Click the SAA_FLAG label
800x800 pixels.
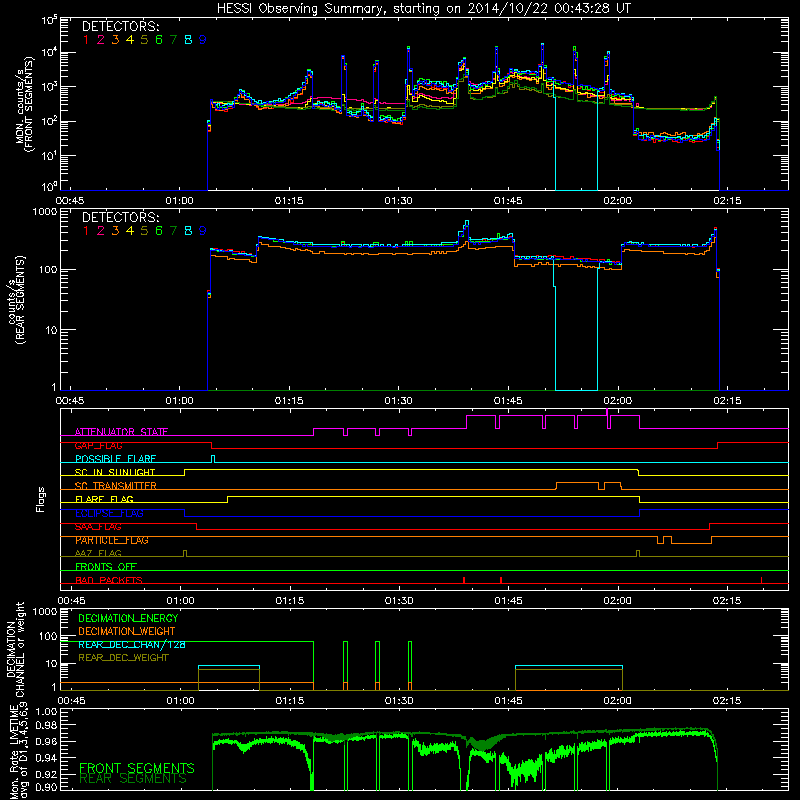pyautogui.click(x=98, y=527)
